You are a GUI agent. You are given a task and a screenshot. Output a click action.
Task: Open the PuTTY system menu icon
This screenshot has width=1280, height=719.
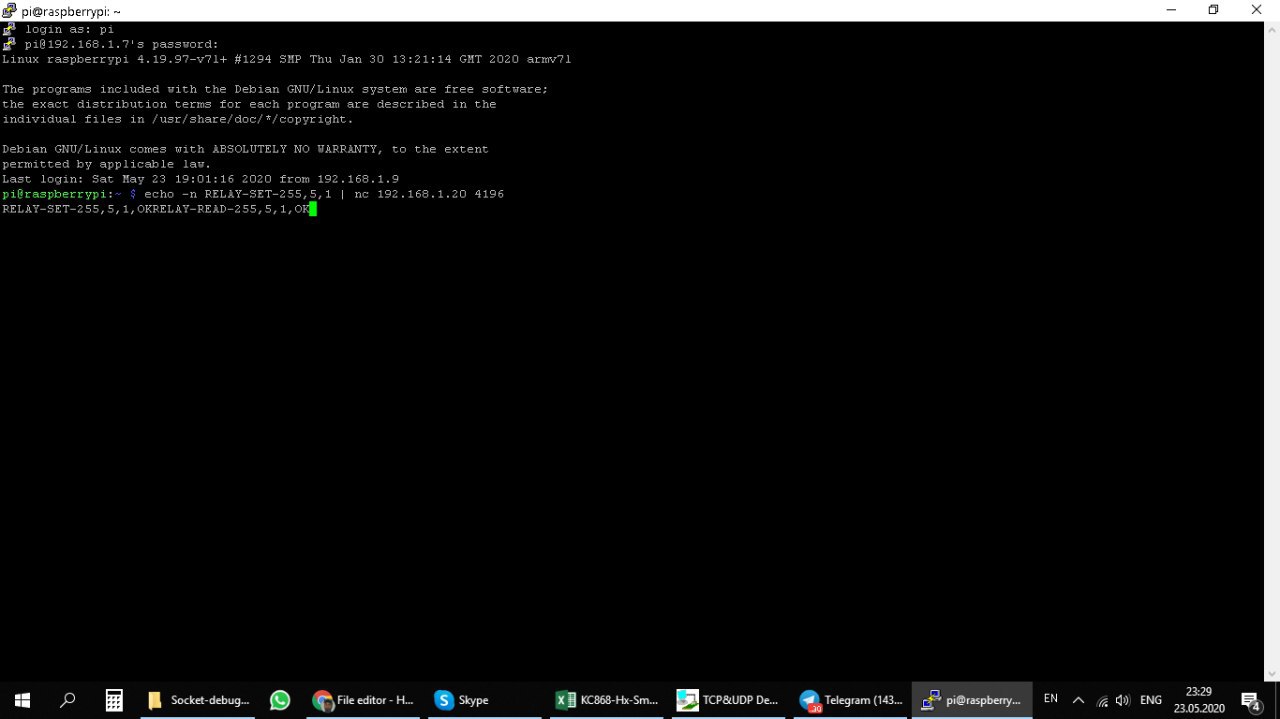10,10
